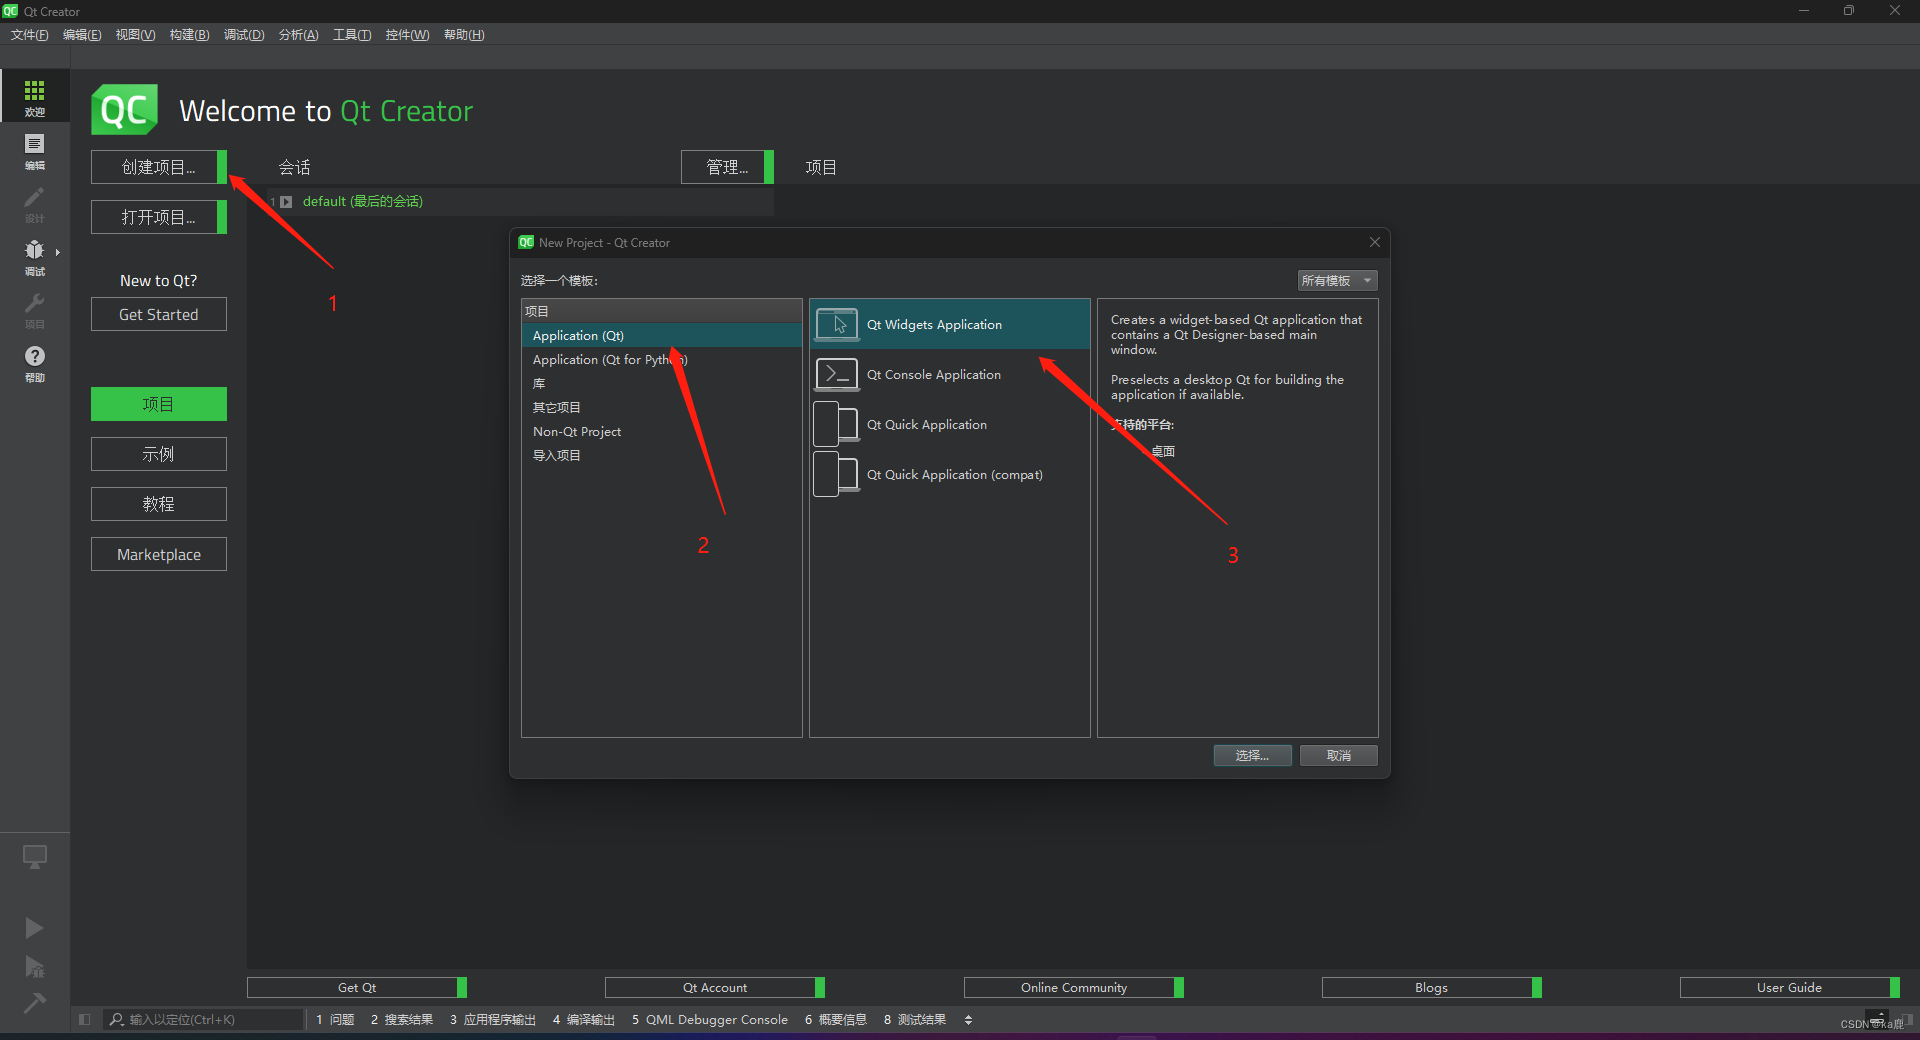Click the Qt Widgets Application template icon

837,324
